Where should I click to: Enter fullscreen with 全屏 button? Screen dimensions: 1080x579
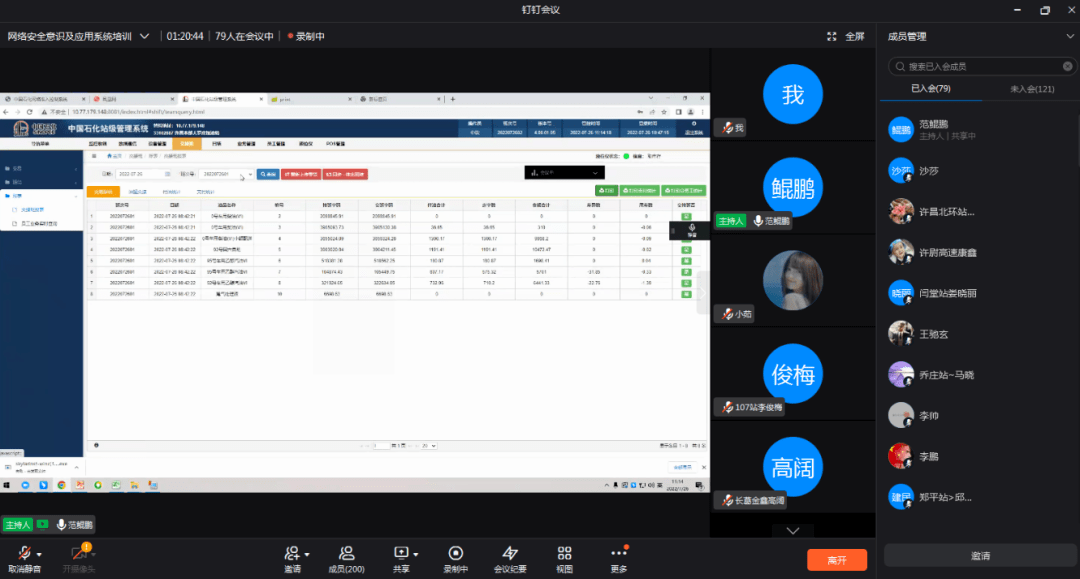click(x=846, y=36)
